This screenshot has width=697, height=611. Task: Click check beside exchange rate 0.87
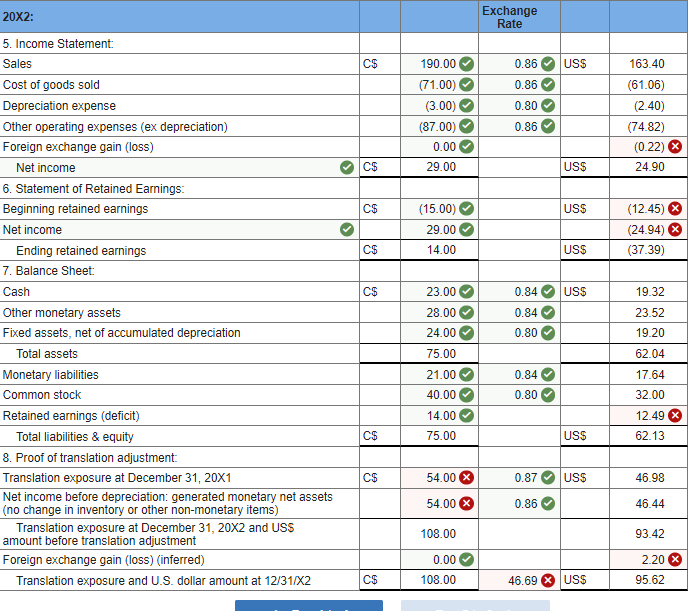click(x=548, y=478)
